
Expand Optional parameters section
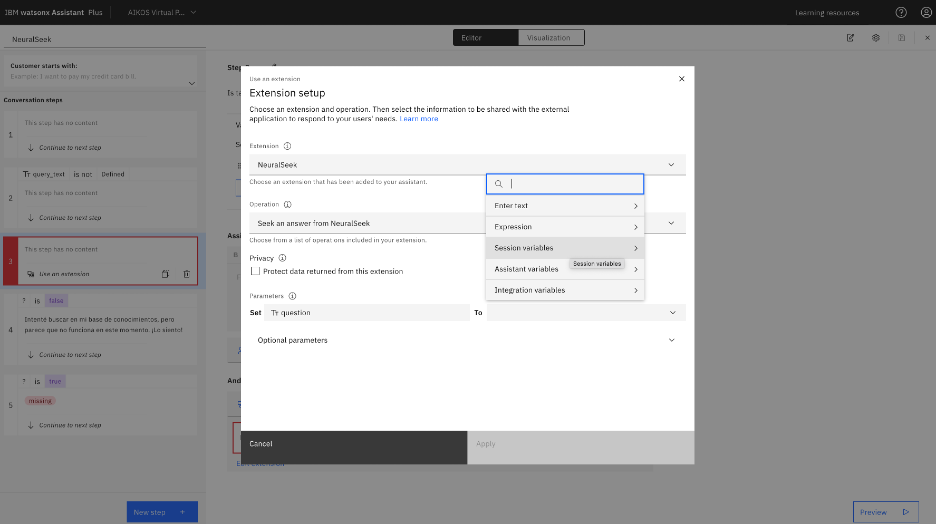467,340
